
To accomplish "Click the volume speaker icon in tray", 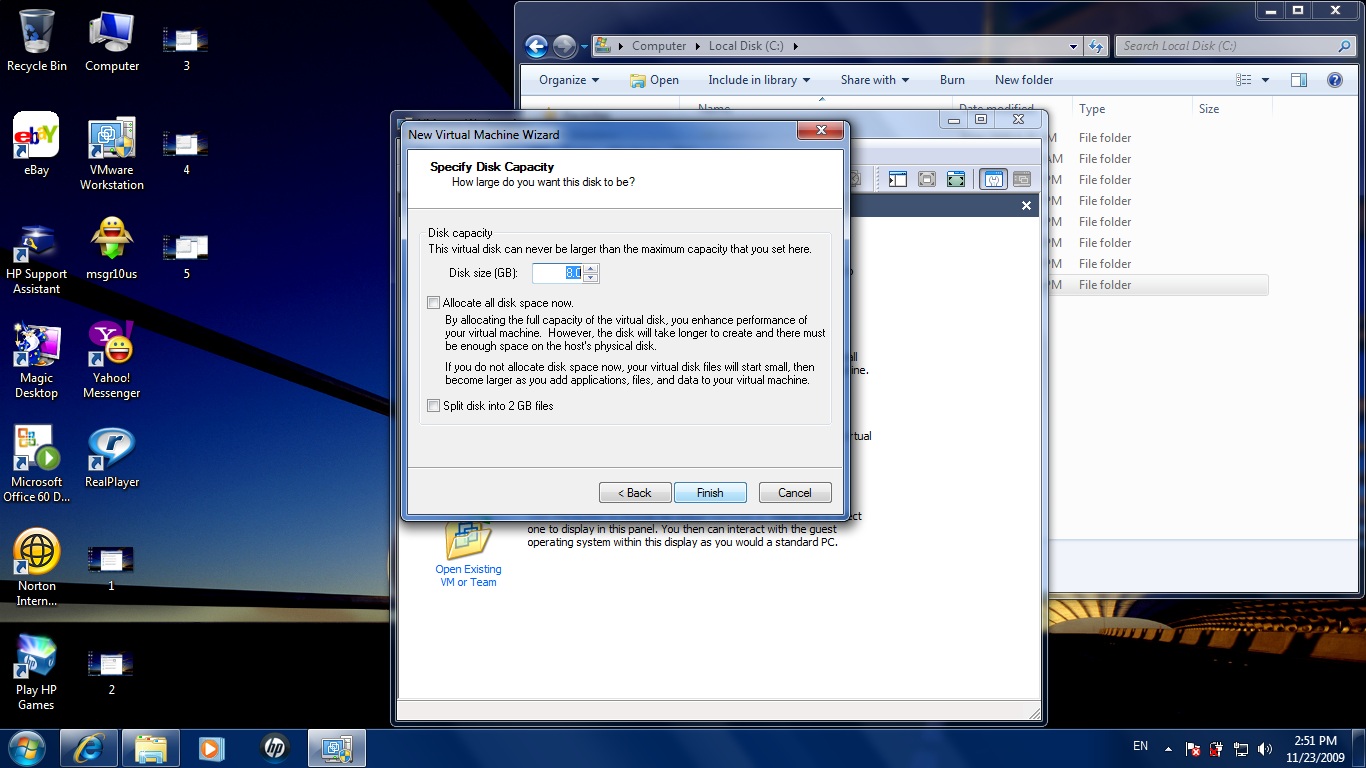I will 1265,748.
